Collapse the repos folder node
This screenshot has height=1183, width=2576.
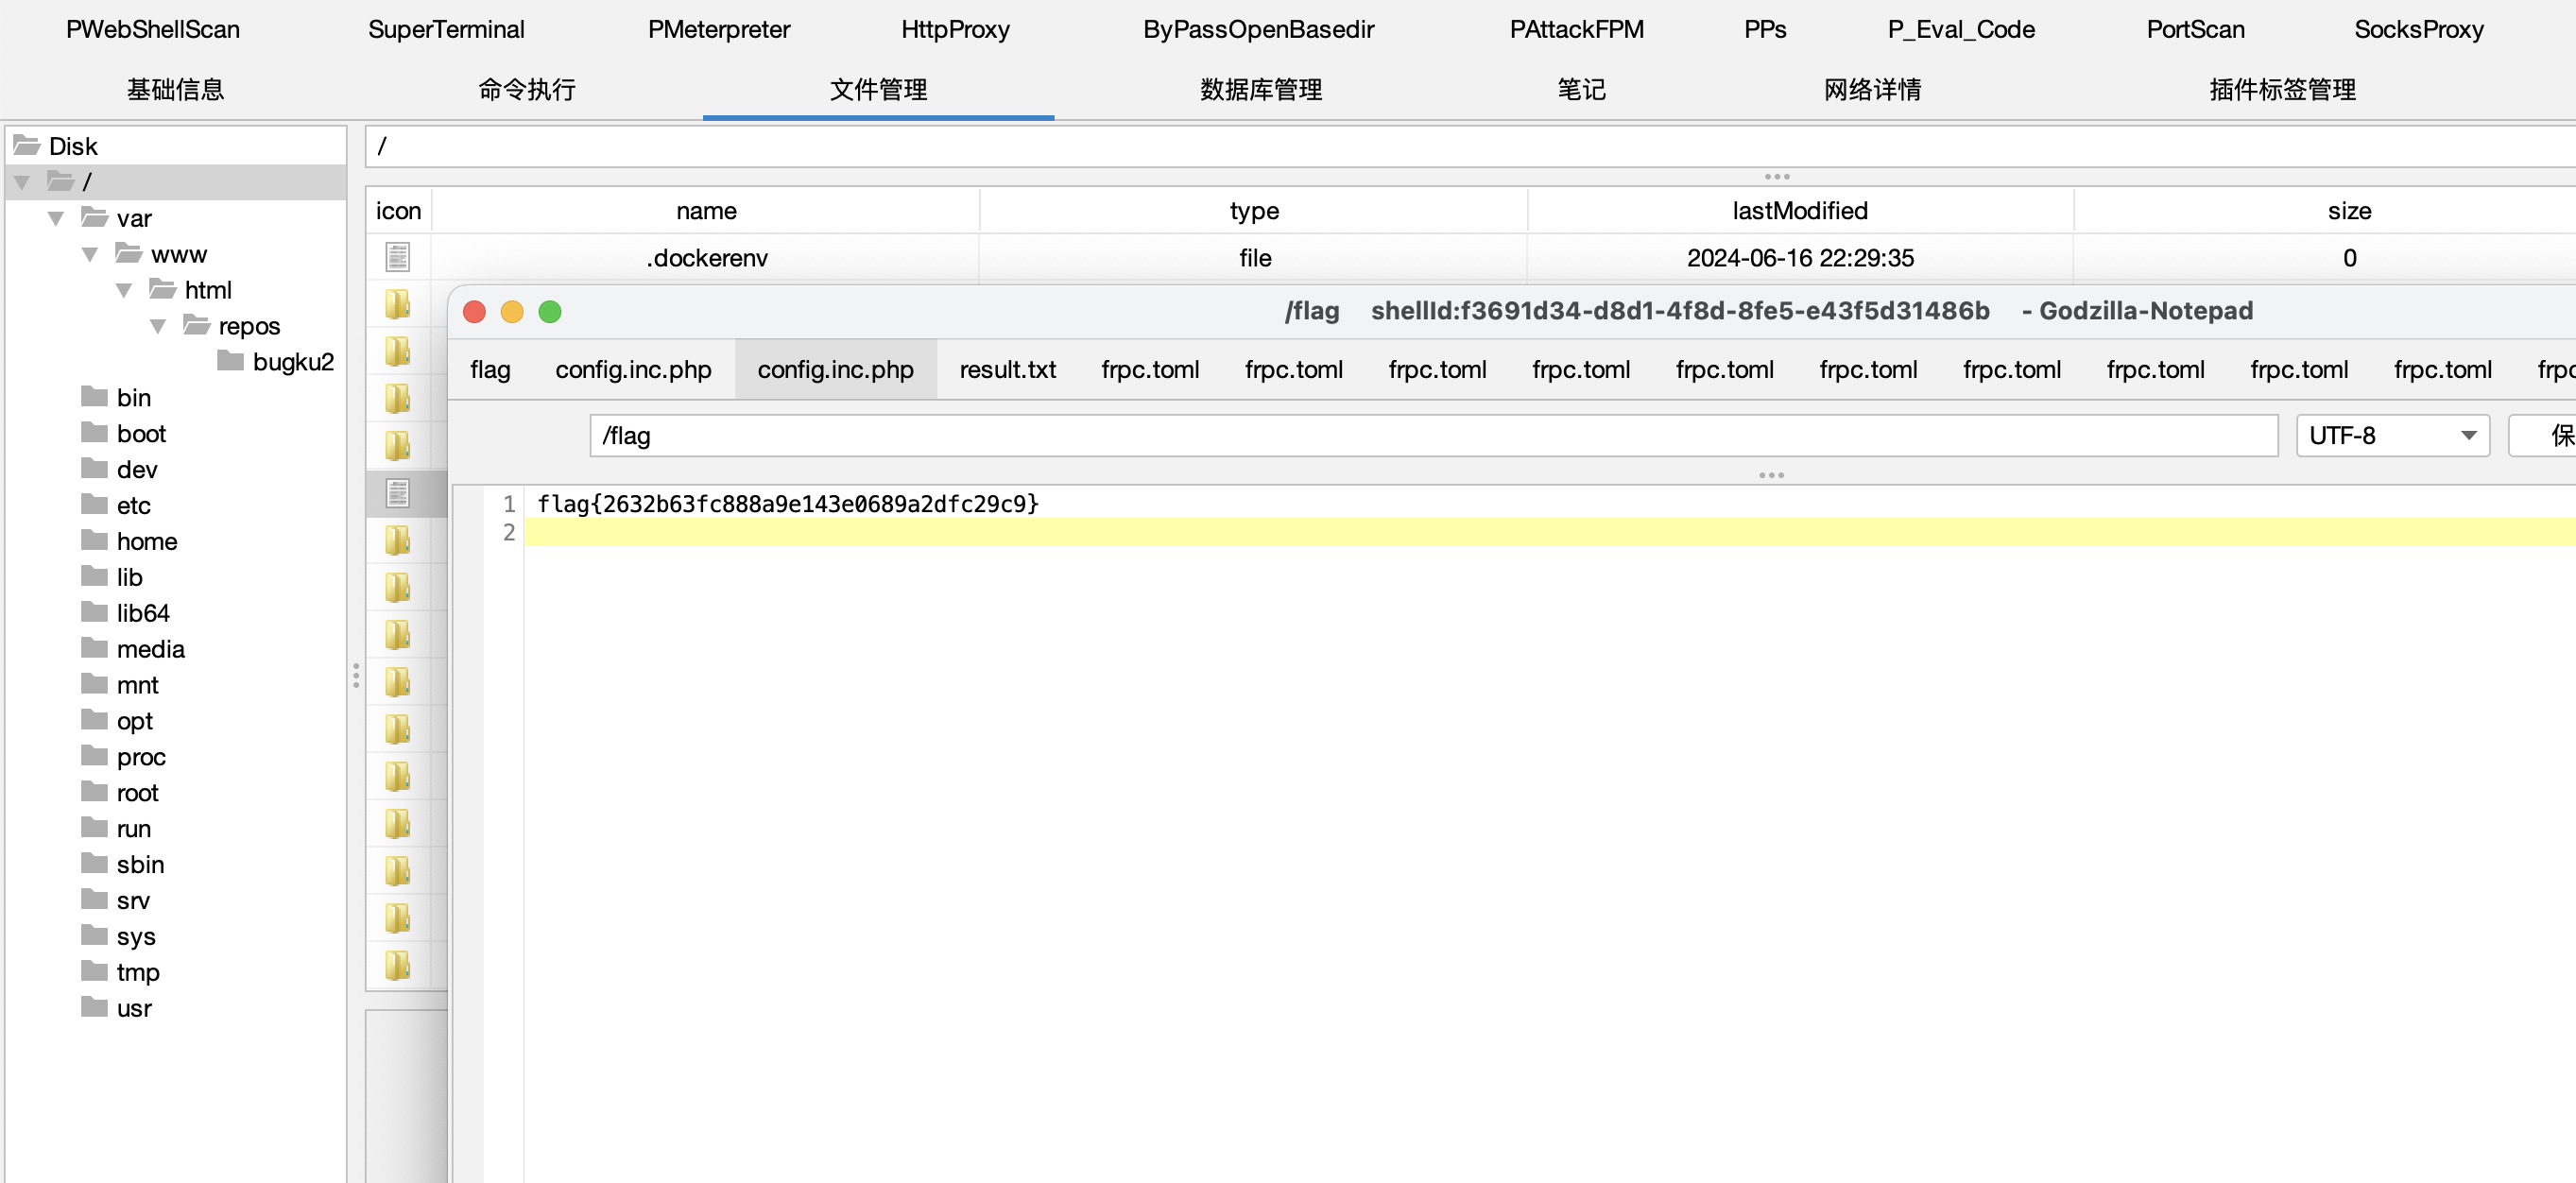coord(158,326)
